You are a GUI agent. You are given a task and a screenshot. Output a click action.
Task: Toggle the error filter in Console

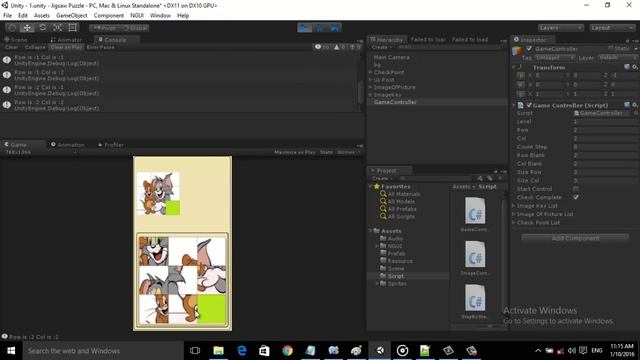[355, 47]
